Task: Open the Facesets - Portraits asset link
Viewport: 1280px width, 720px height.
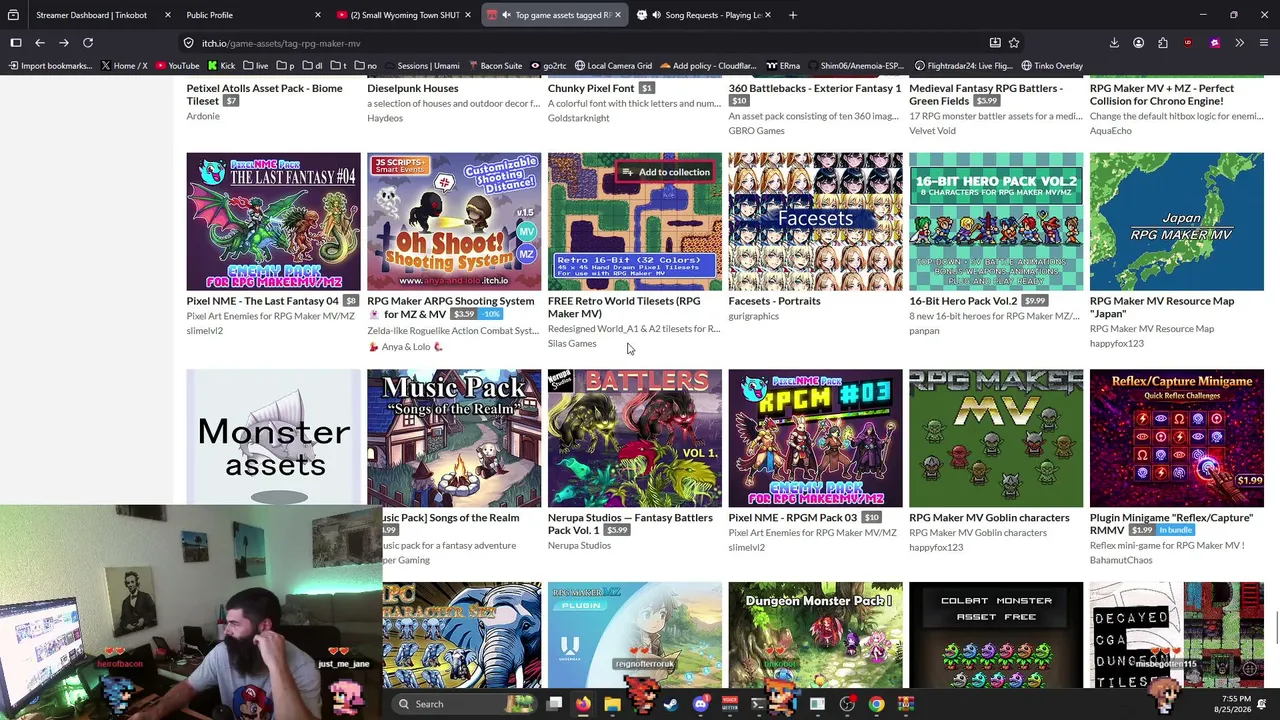Action: pos(774,301)
